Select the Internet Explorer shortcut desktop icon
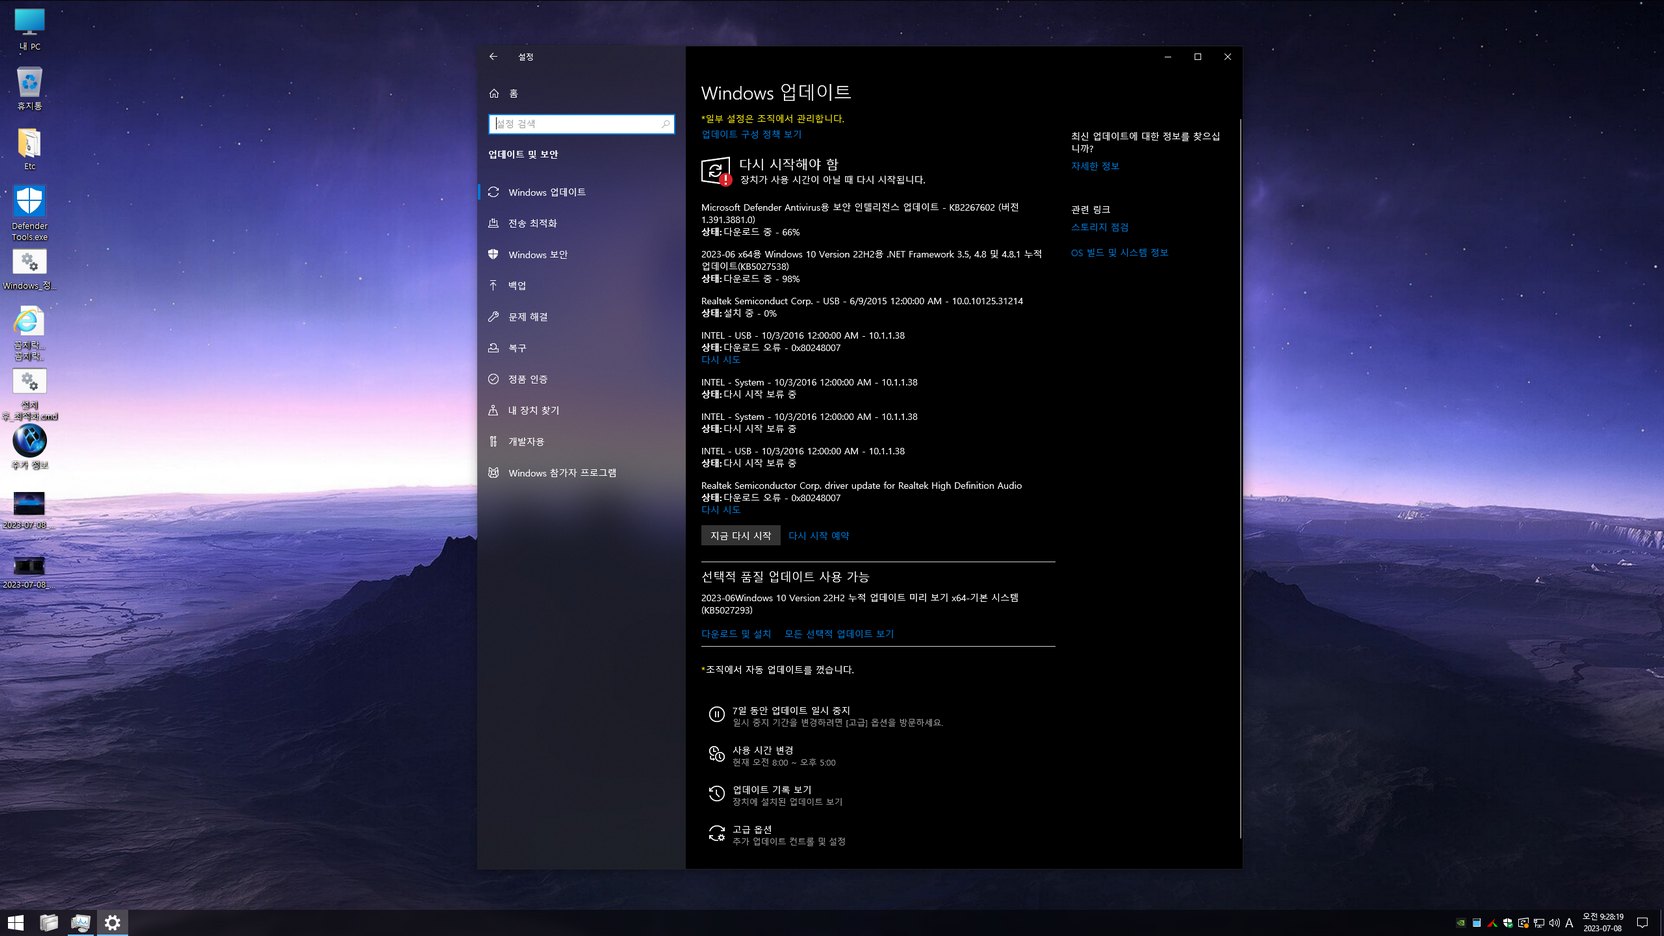The image size is (1664, 936). [x=29, y=333]
